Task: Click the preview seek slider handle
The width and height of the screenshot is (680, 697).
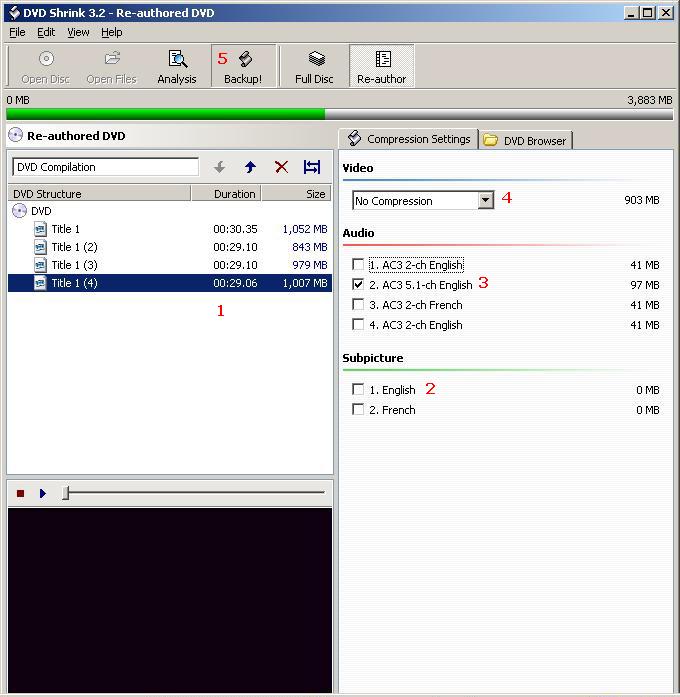Action: coord(66,493)
